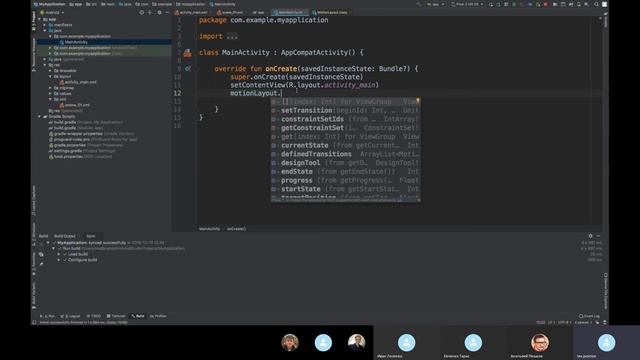Click the Project panel settings gear

(159, 13)
